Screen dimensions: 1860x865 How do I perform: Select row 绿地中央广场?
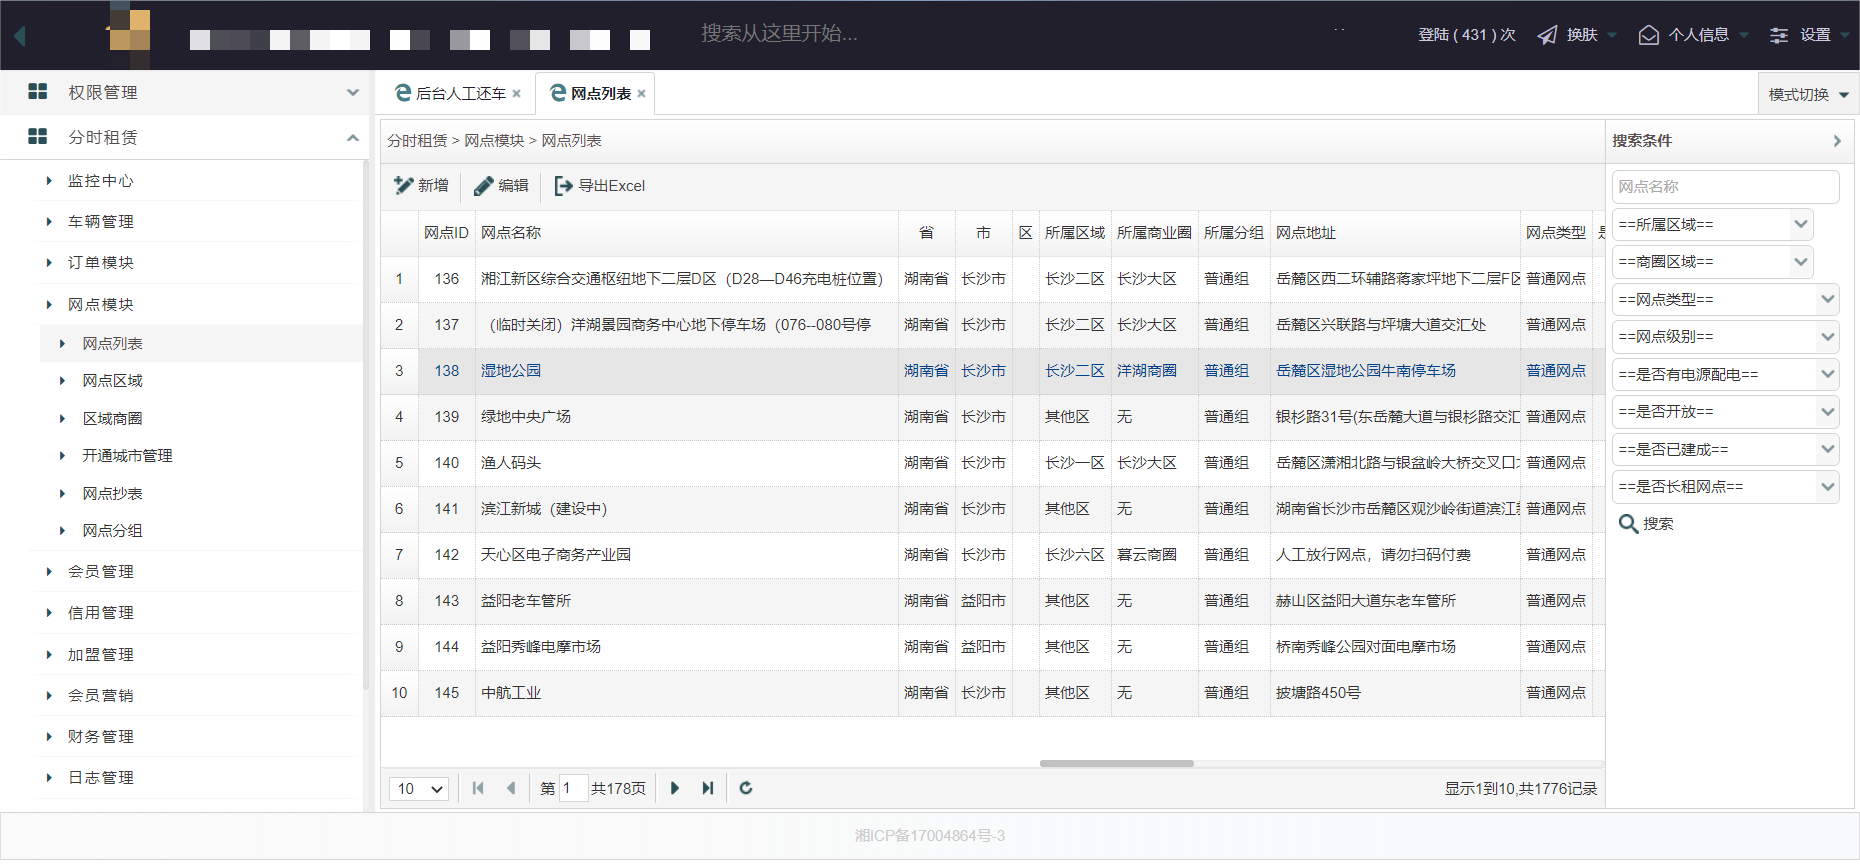(x=992, y=417)
